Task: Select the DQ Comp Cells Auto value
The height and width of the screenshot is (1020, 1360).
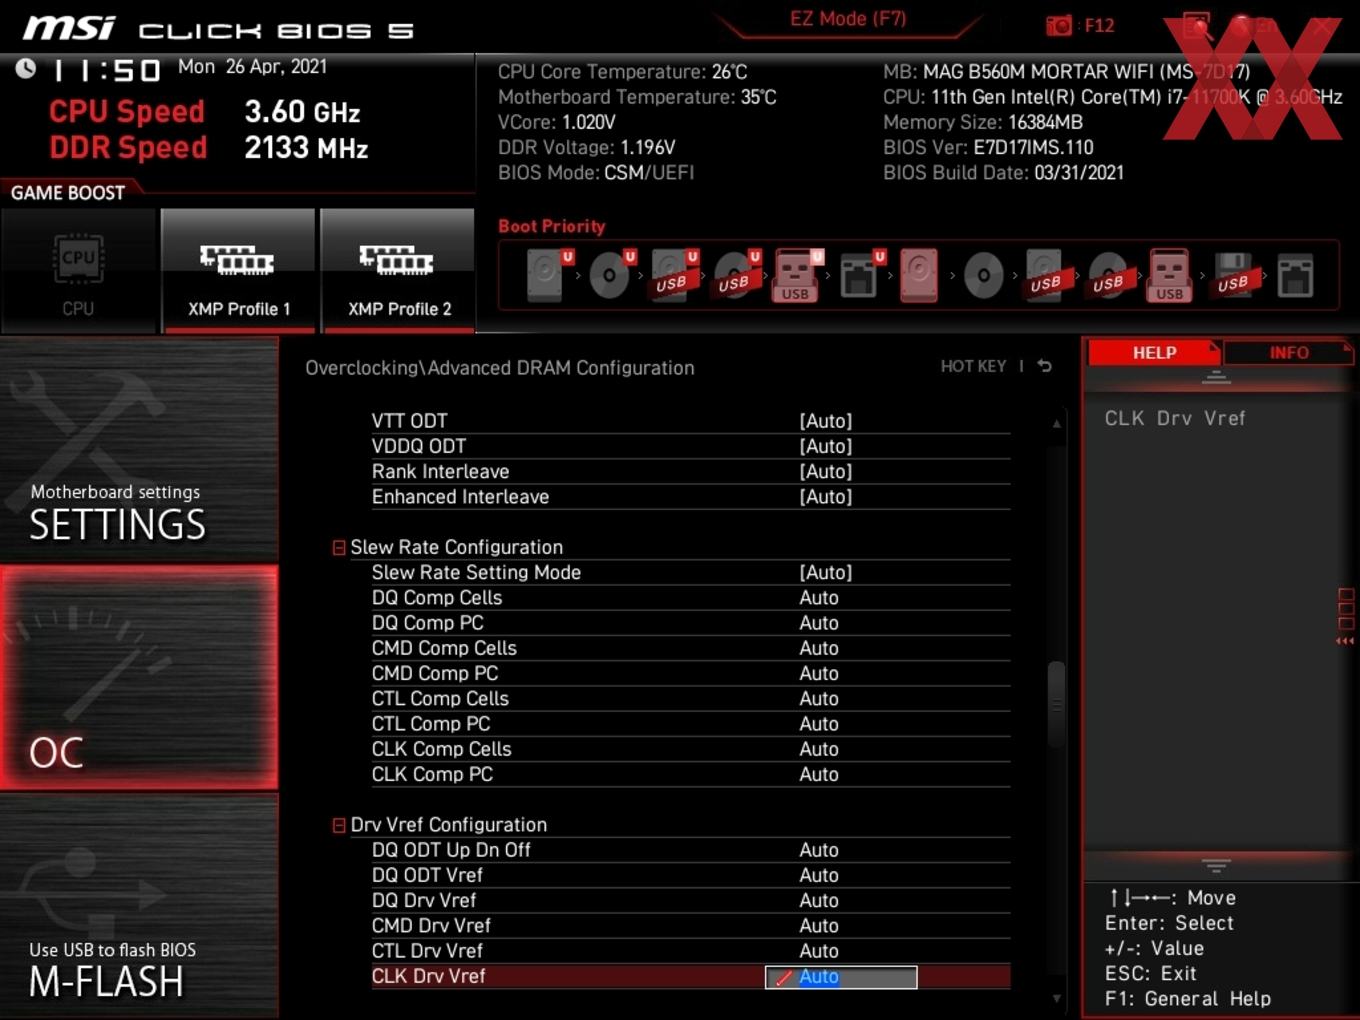Action: coord(819,598)
